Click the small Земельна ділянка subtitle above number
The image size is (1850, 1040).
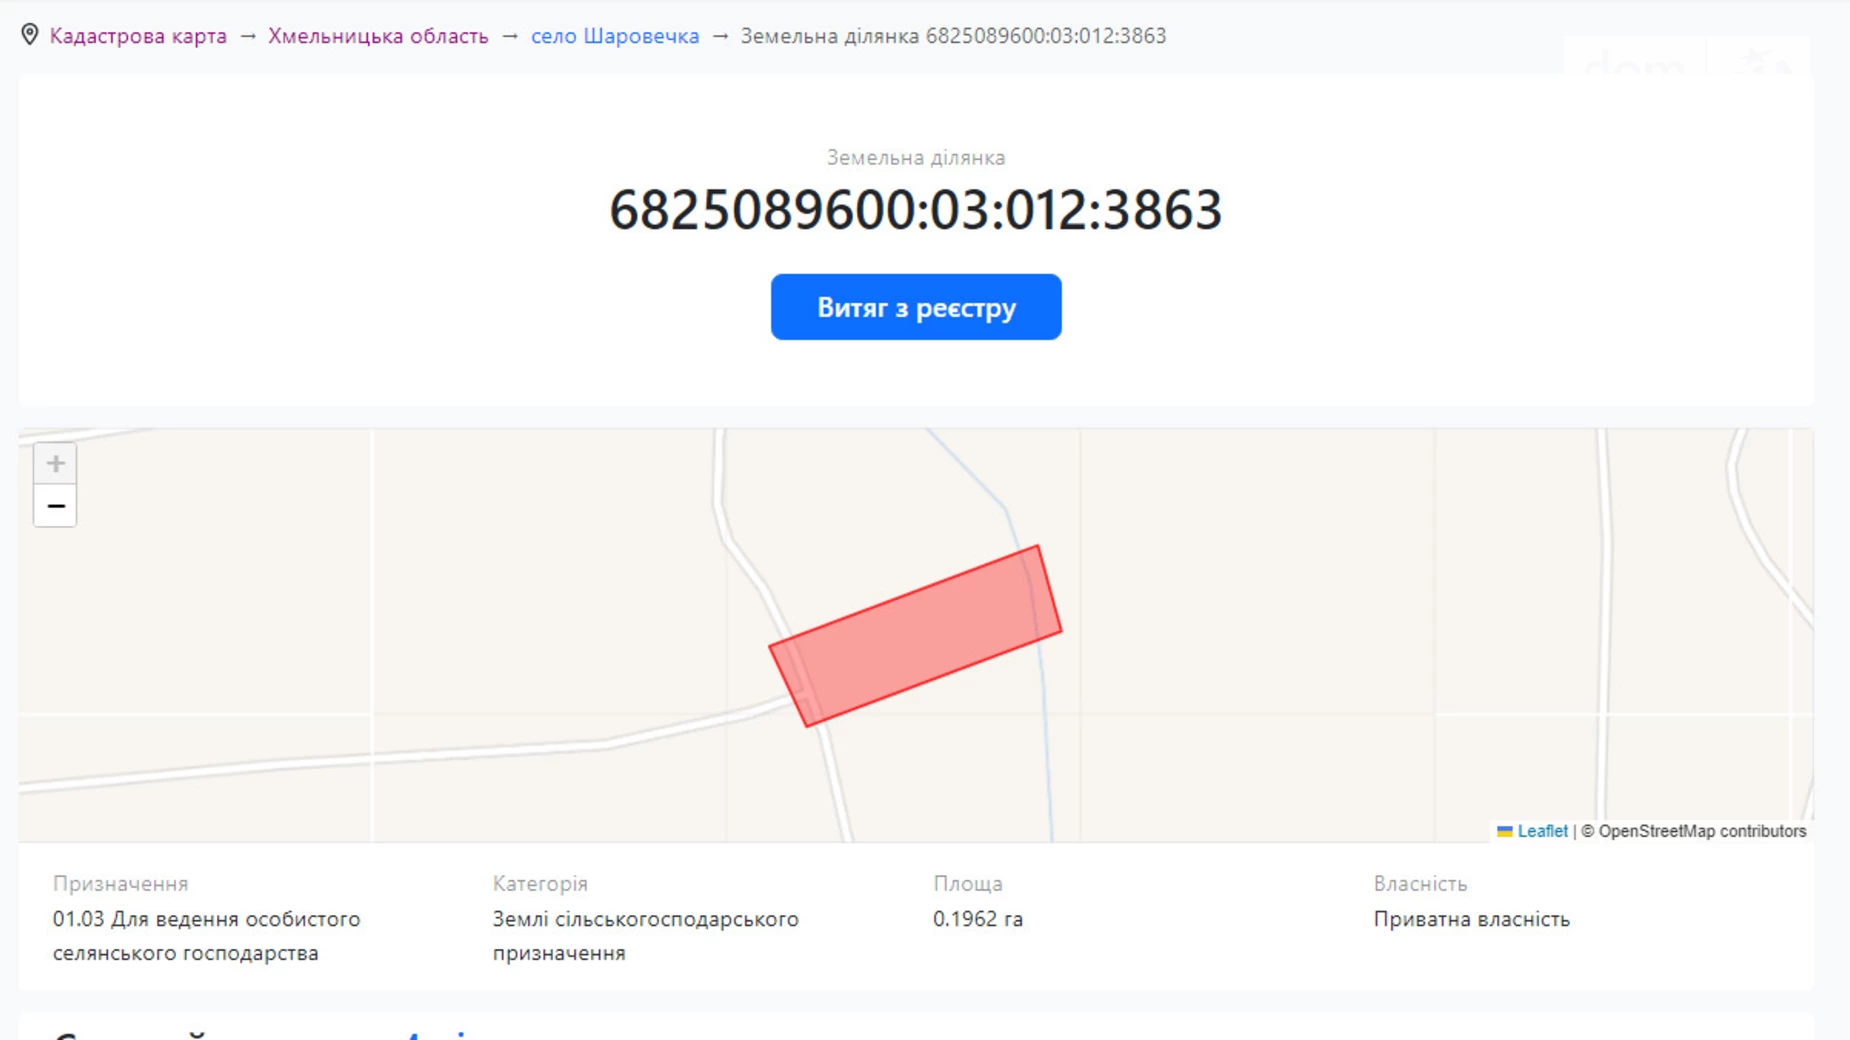(916, 158)
